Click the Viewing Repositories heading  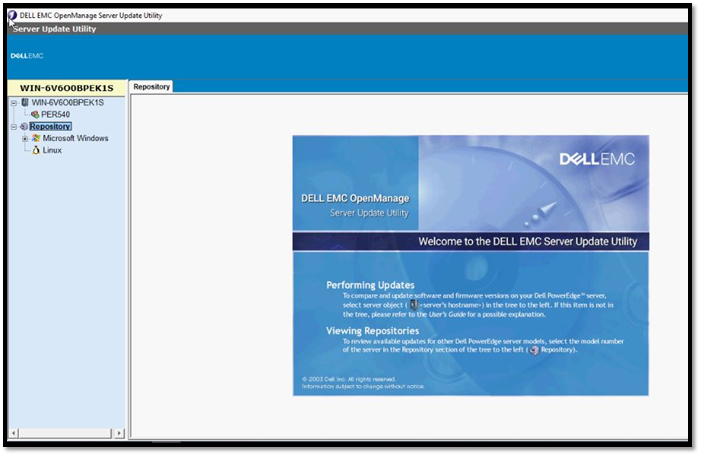(x=372, y=331)
